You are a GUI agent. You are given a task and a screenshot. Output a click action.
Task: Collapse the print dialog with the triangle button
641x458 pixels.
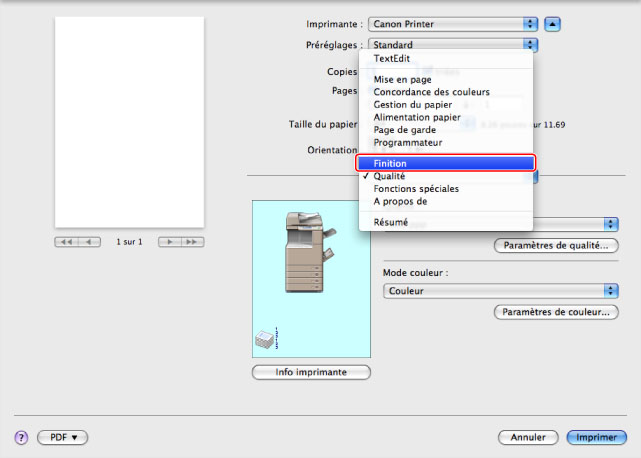[553, 23]
